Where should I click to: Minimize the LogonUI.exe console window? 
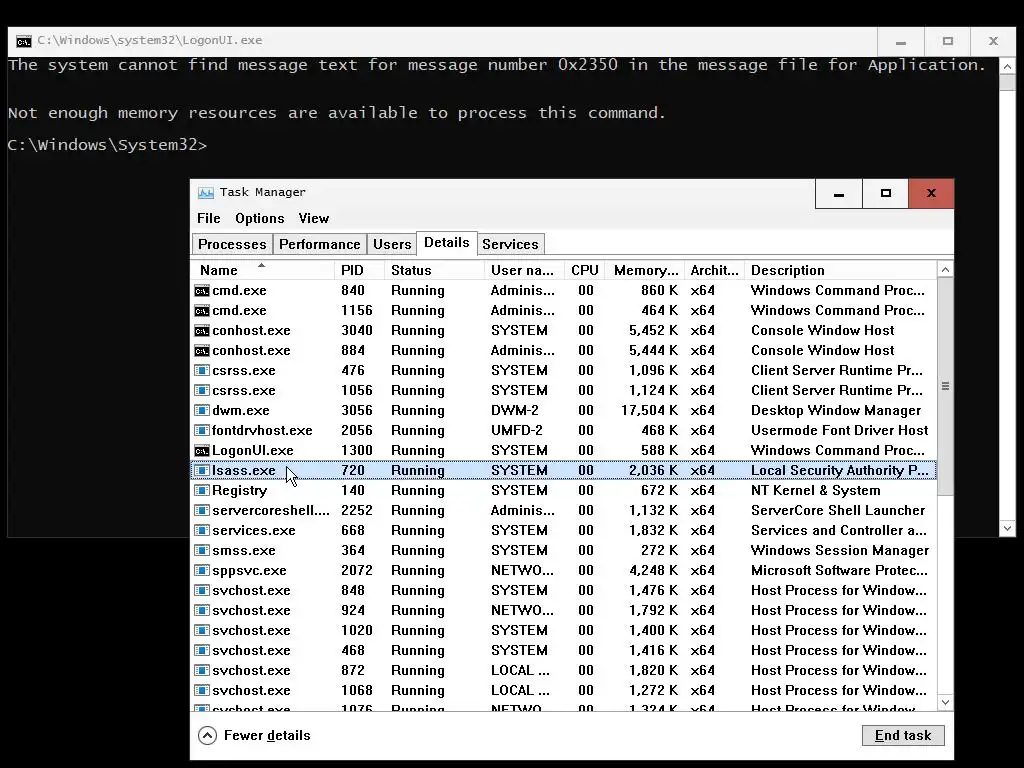pyautogui.click(x=901, y=42)
